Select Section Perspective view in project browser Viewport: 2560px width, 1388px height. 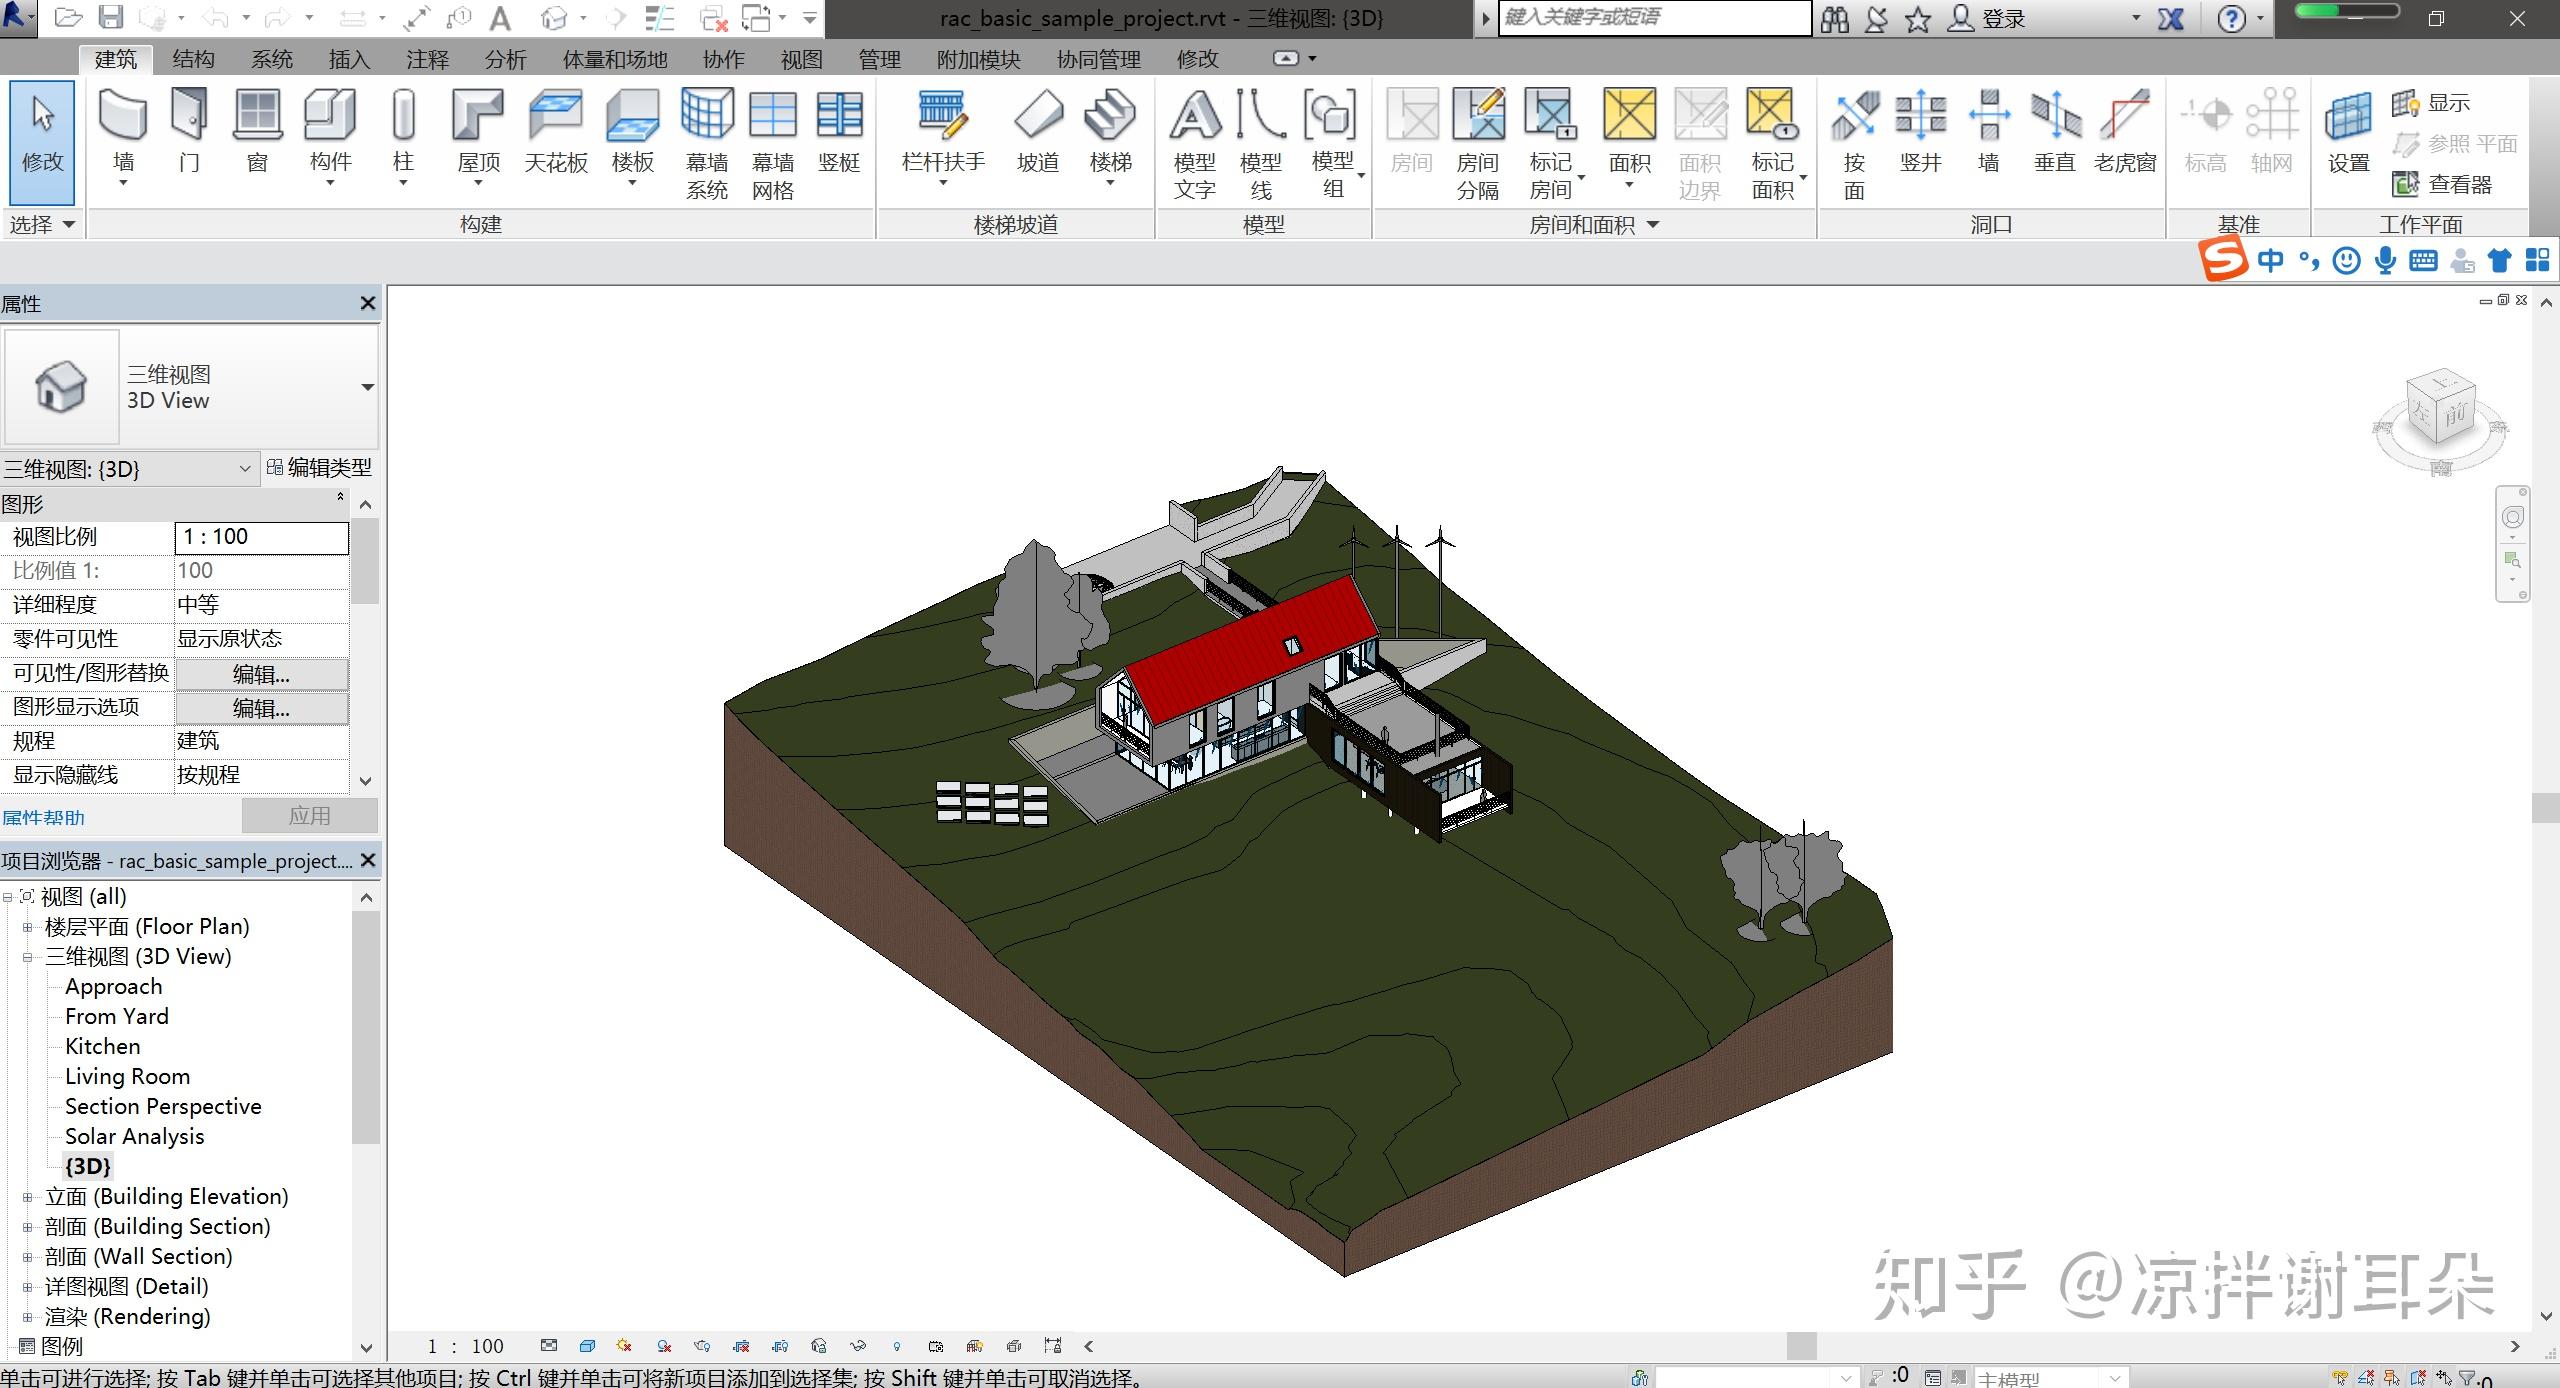[162, 1106]
